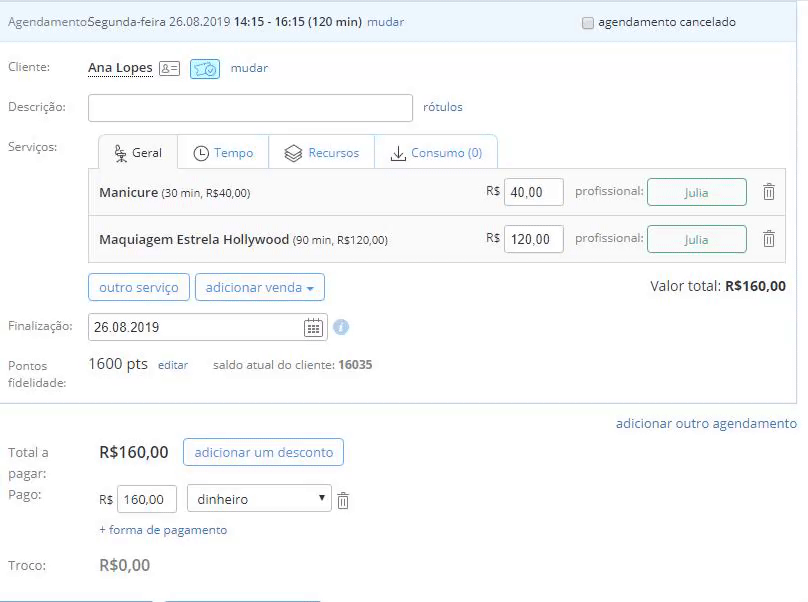The width and height of the screenshot is (808, 602).
Task: Toggle the agendamento cancelado checkbox
Action: [x=587, y=23]
